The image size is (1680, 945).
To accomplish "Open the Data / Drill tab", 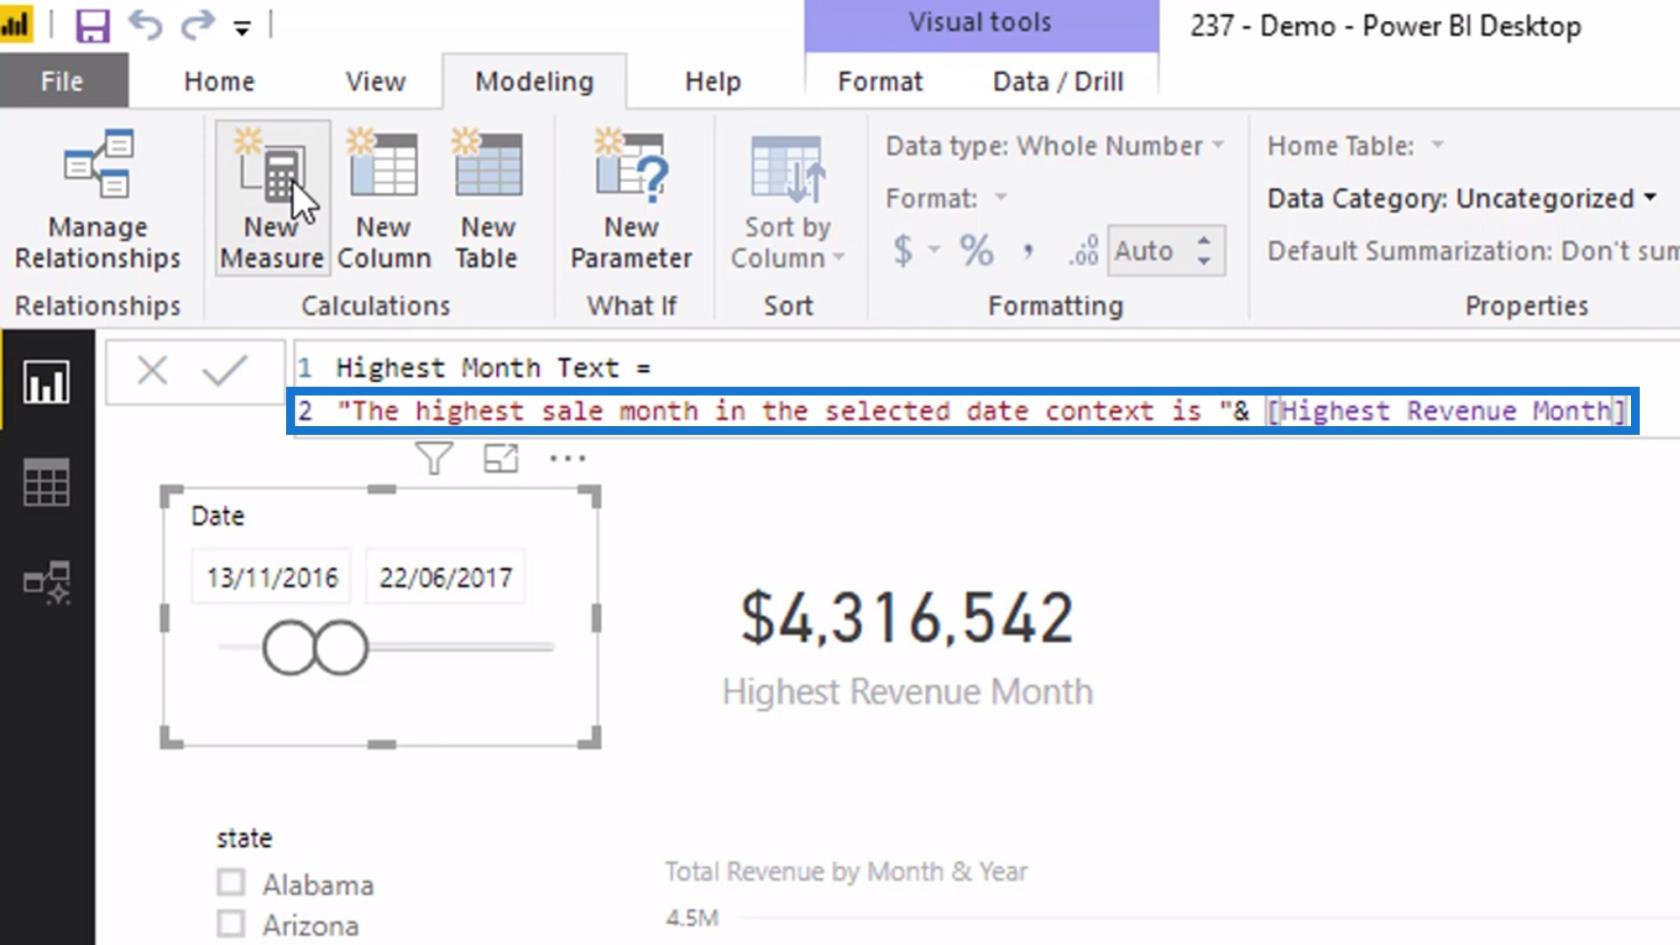I will (x=1058, y=81).
